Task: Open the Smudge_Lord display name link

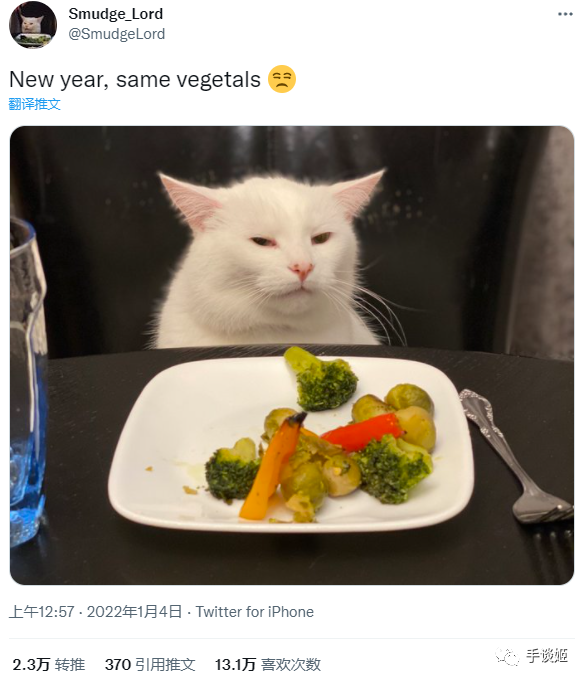Action: [116, 14]
